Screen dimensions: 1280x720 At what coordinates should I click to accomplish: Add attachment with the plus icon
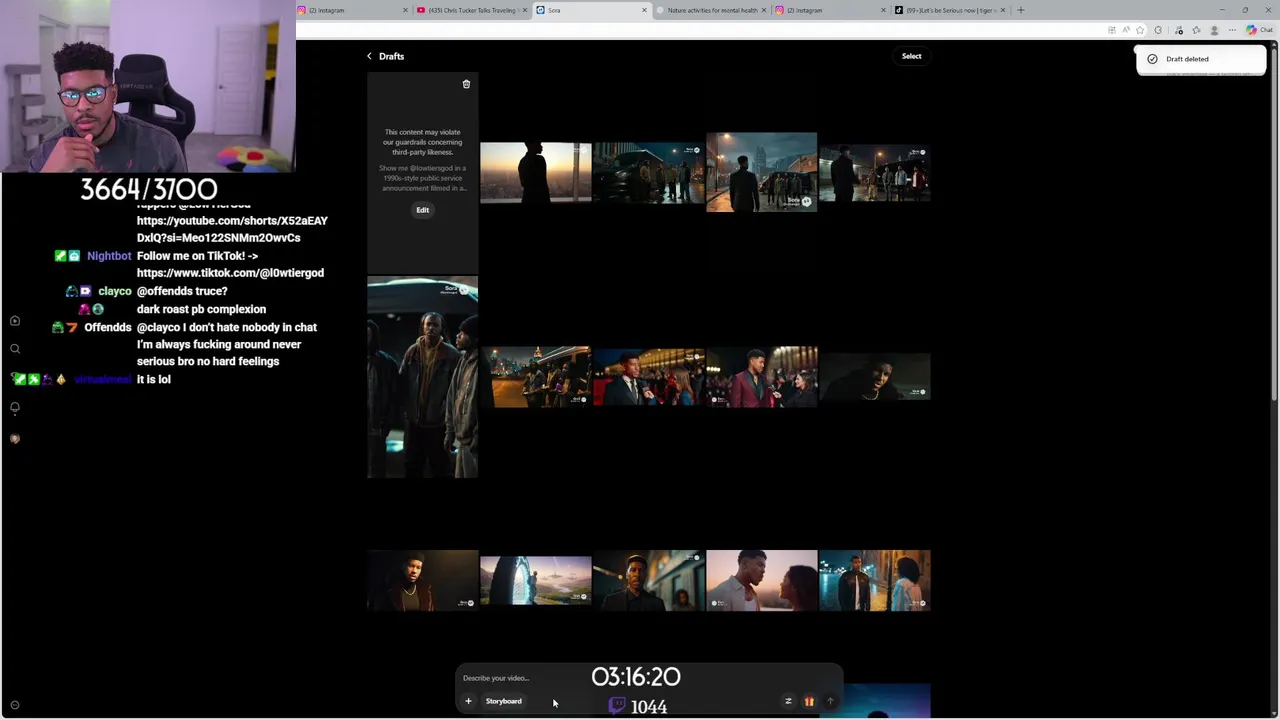pos(468,701)
